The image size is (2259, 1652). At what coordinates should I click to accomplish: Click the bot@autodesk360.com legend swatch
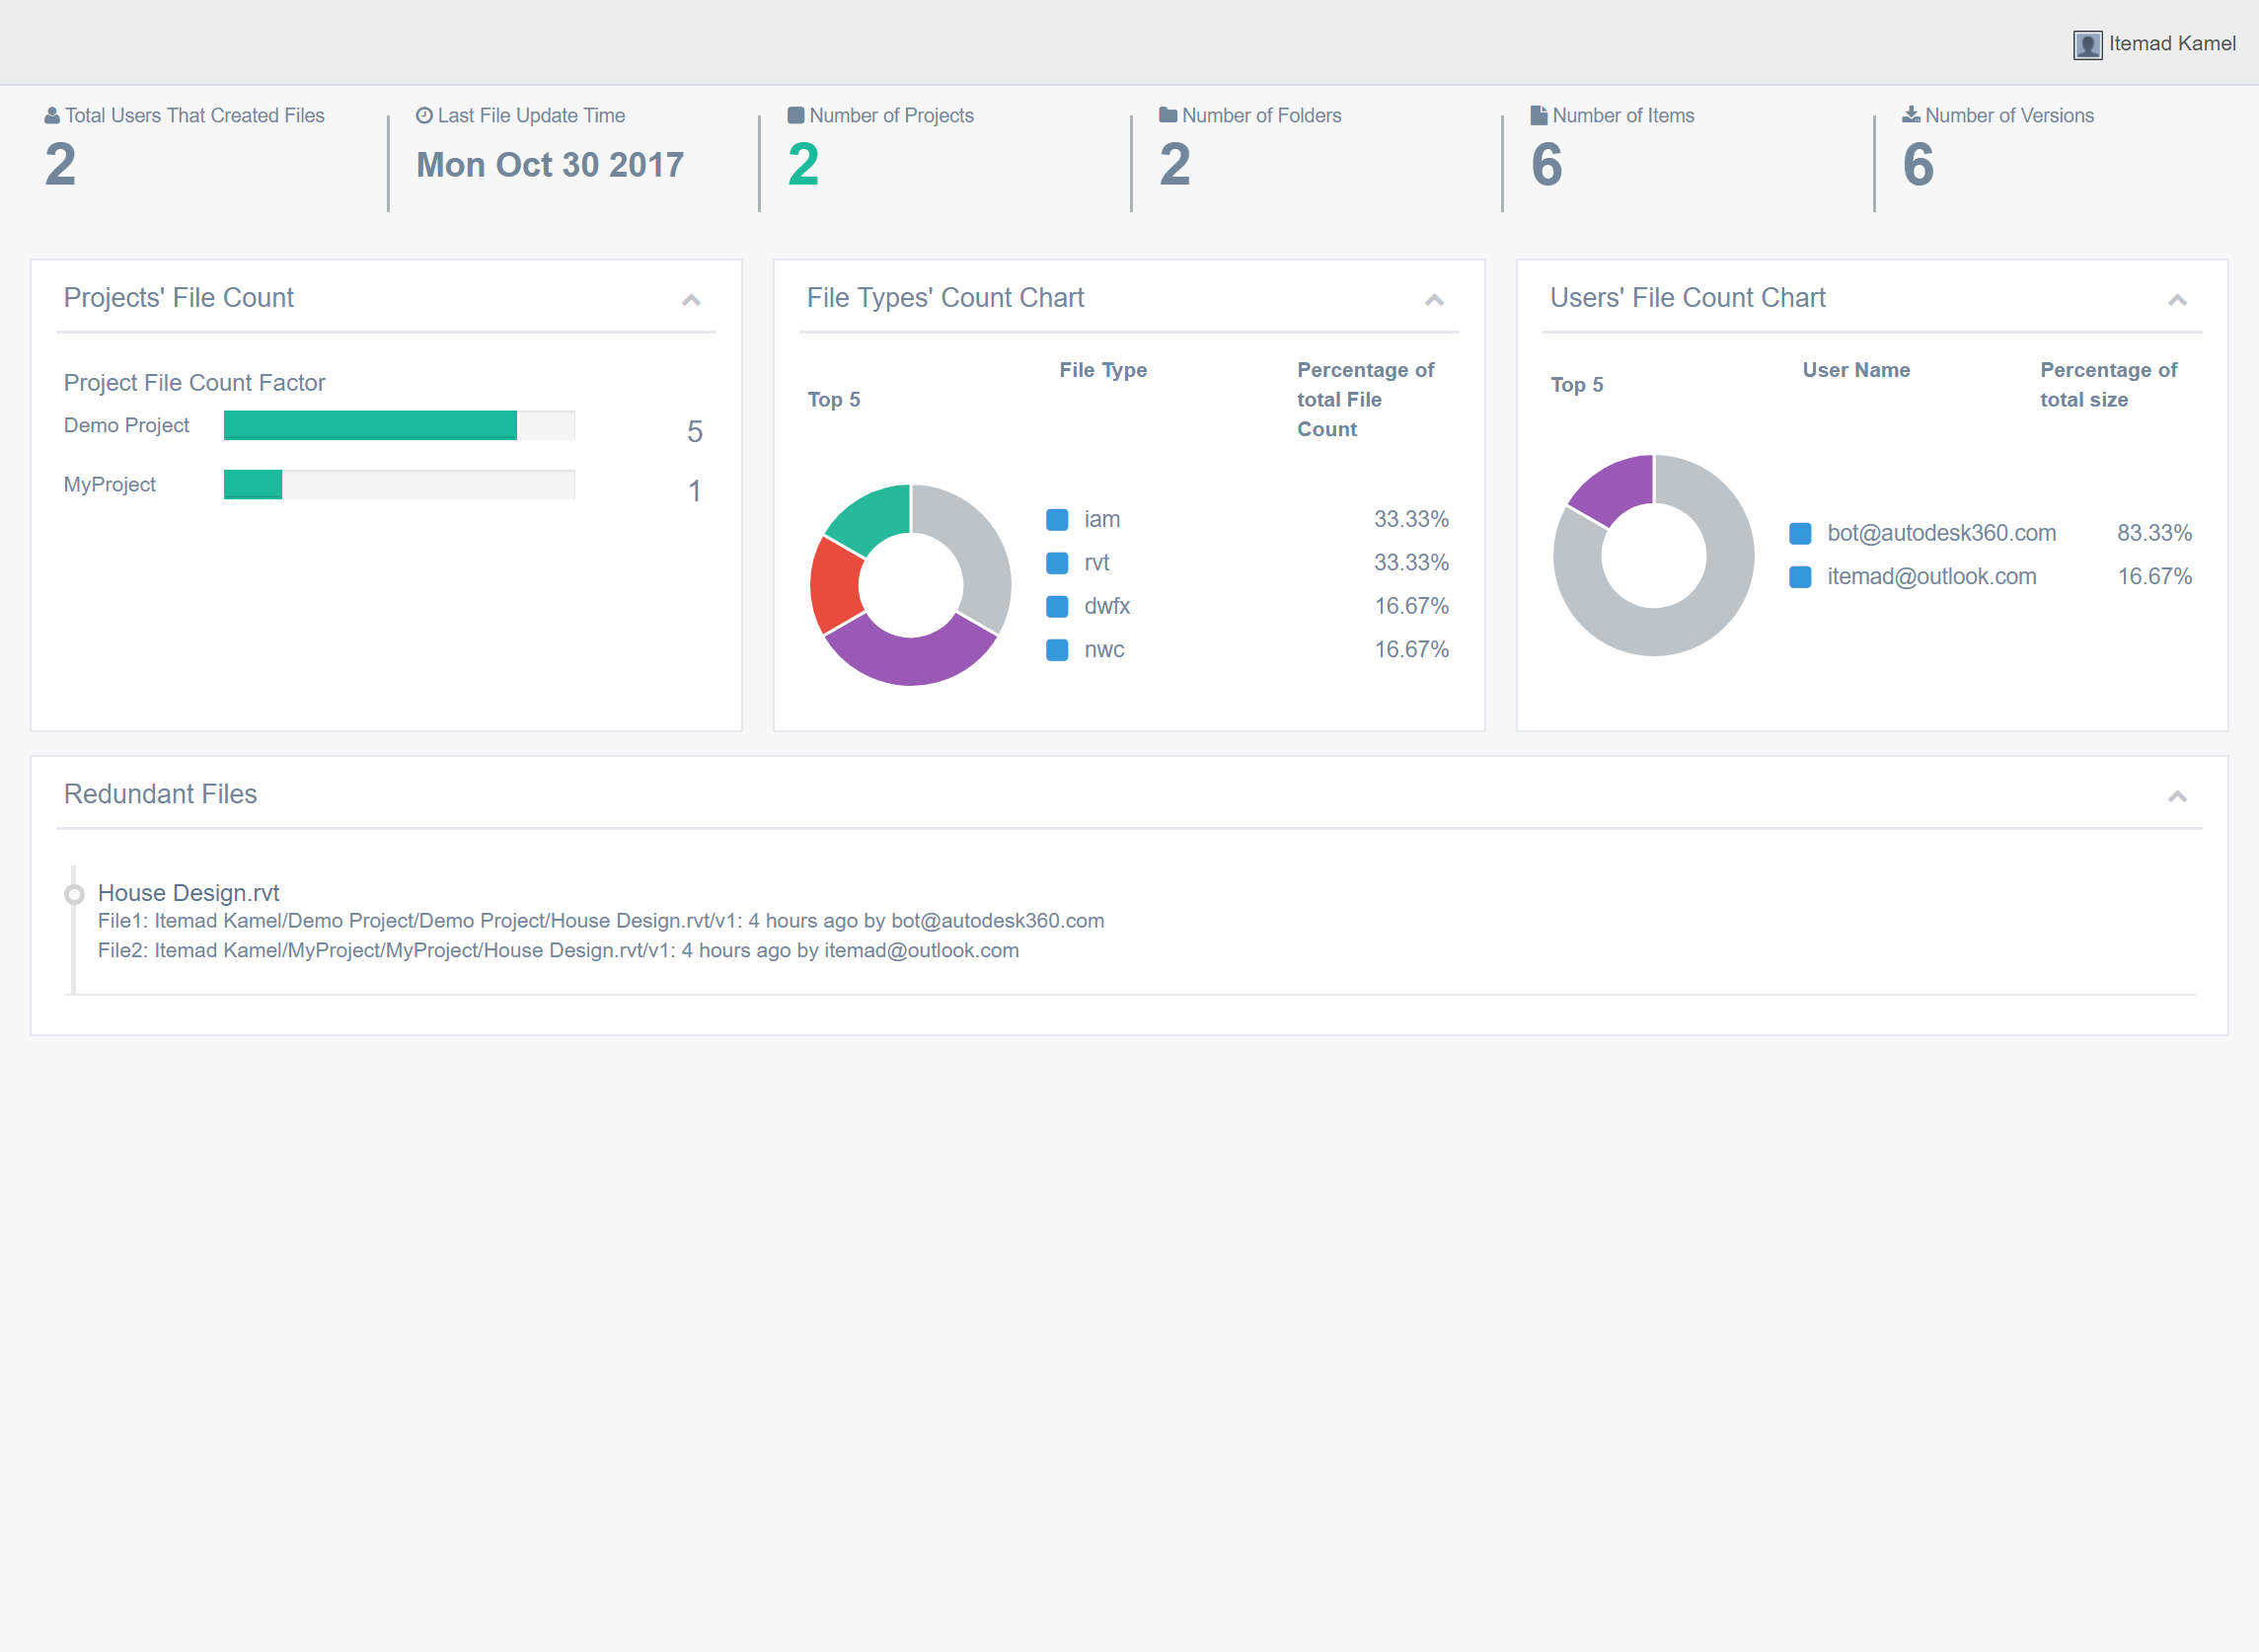click(x=1800, y=534)
